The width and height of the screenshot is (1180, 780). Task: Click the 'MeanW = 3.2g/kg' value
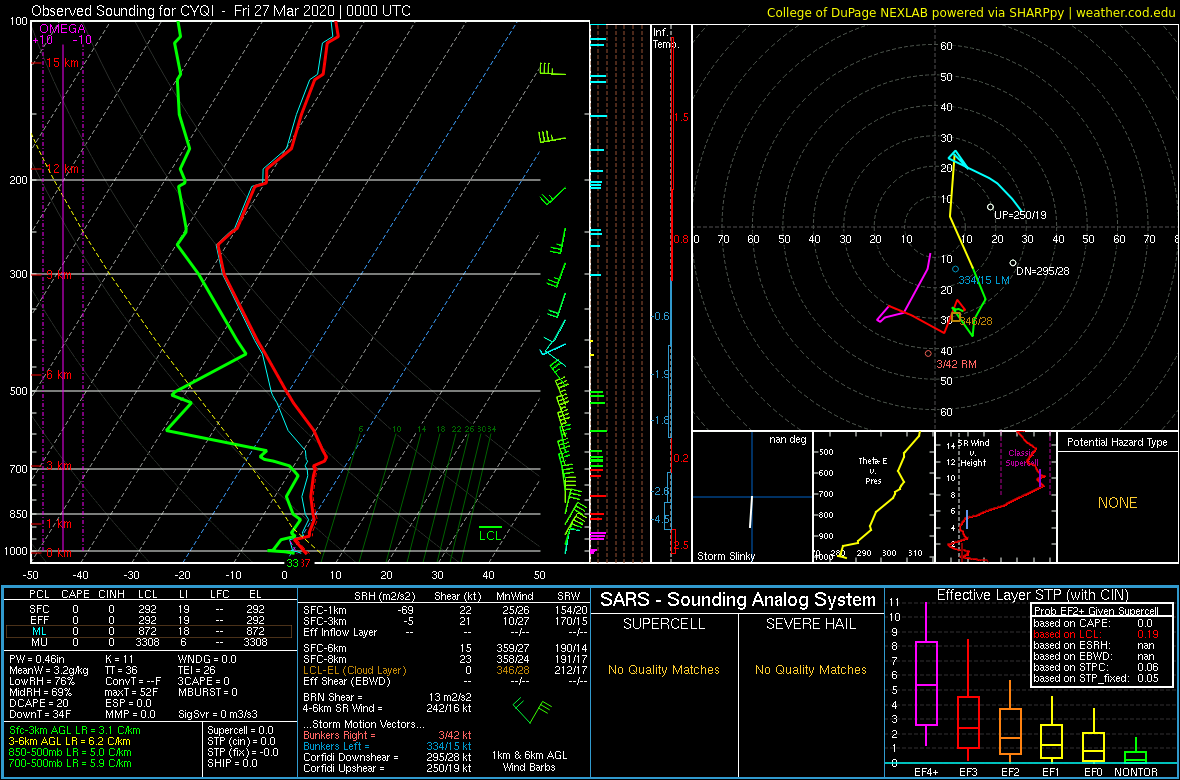tap(48, 669)
